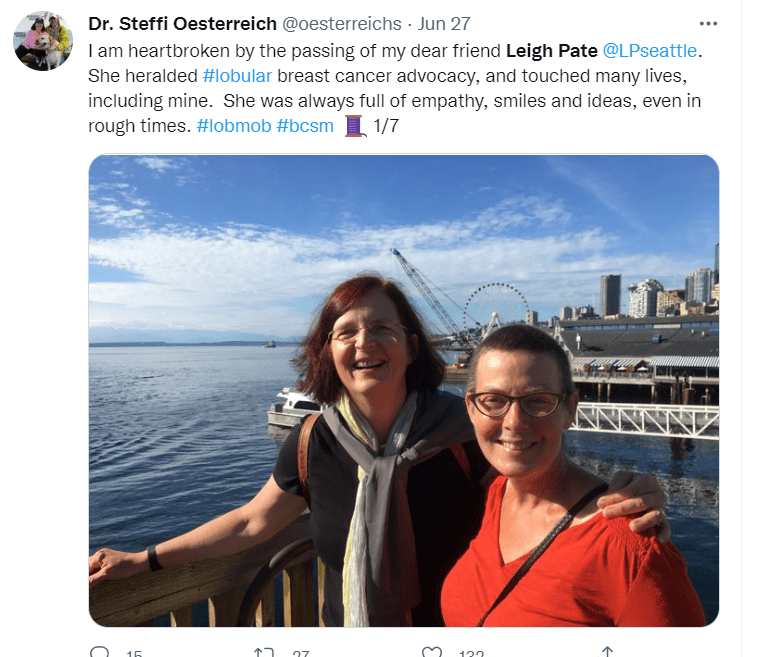Image resolution: width=764 pixels, height=657 pixels.
Task: View replies by clicking the 15 count
Action: (x=134, y=653)
